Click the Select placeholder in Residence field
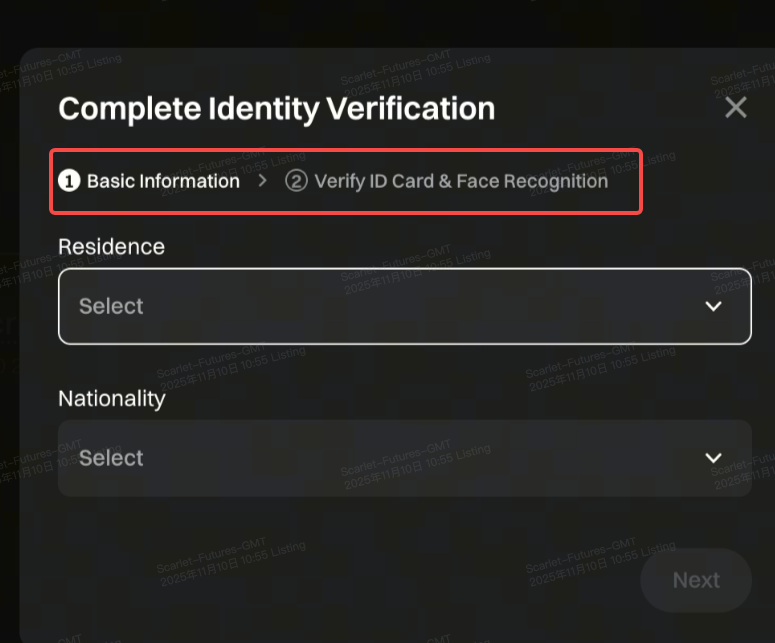Screen dimensions: 775x643 coord(111,306)
